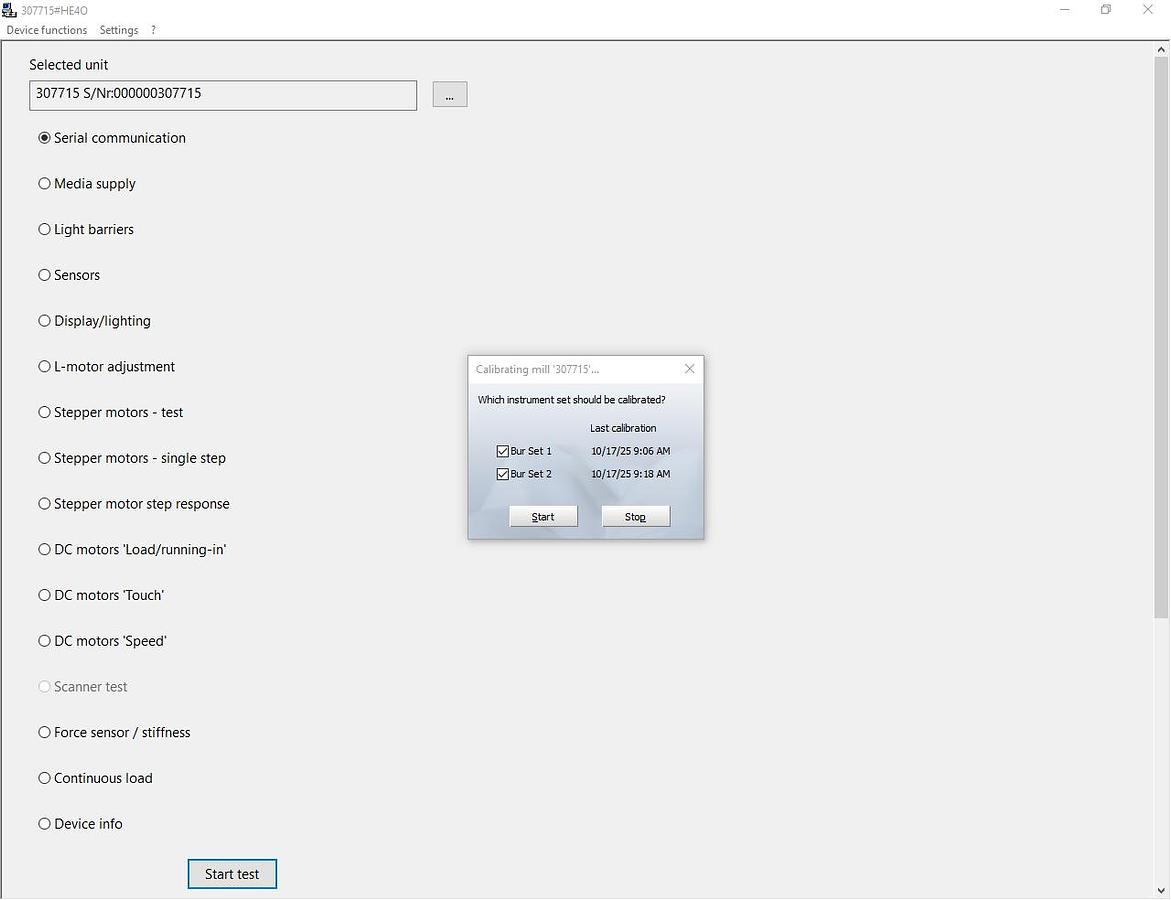Choose DC motors 'Touch' test
This screenshot has height=900, width=1171.
coord(44,595)
